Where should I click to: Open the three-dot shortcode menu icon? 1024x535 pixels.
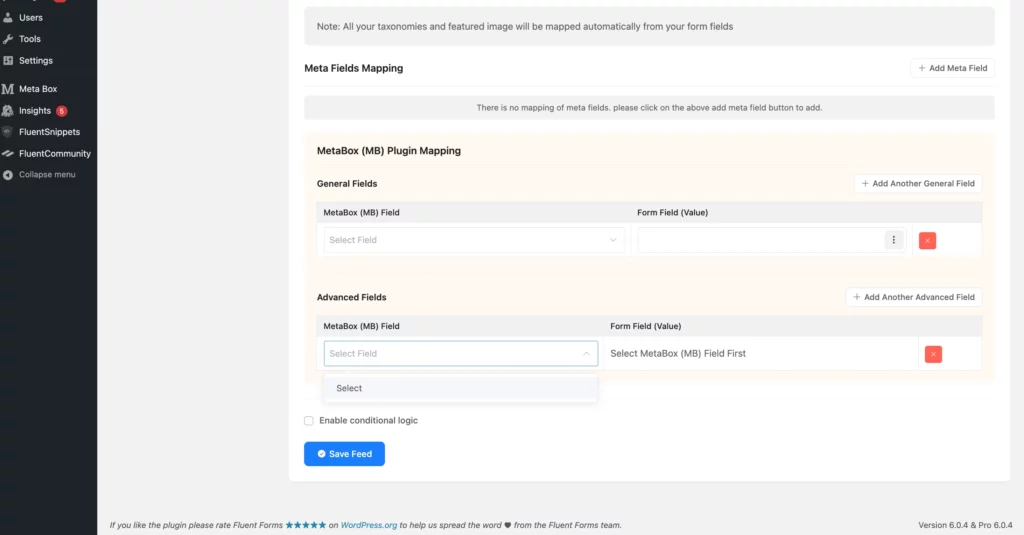[894, 240]
